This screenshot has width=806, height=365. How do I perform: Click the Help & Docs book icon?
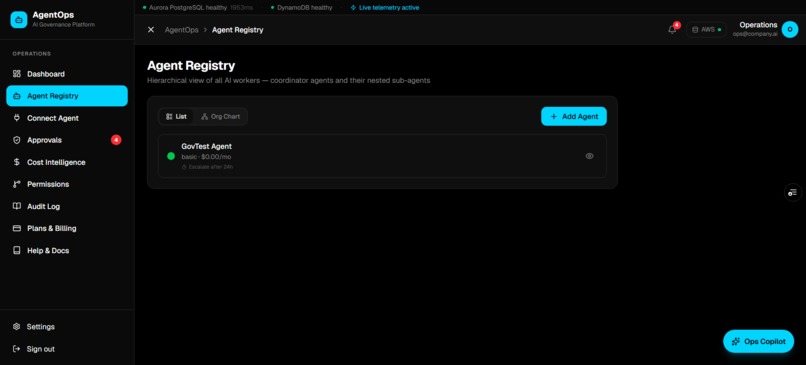[x=16, y=250]
